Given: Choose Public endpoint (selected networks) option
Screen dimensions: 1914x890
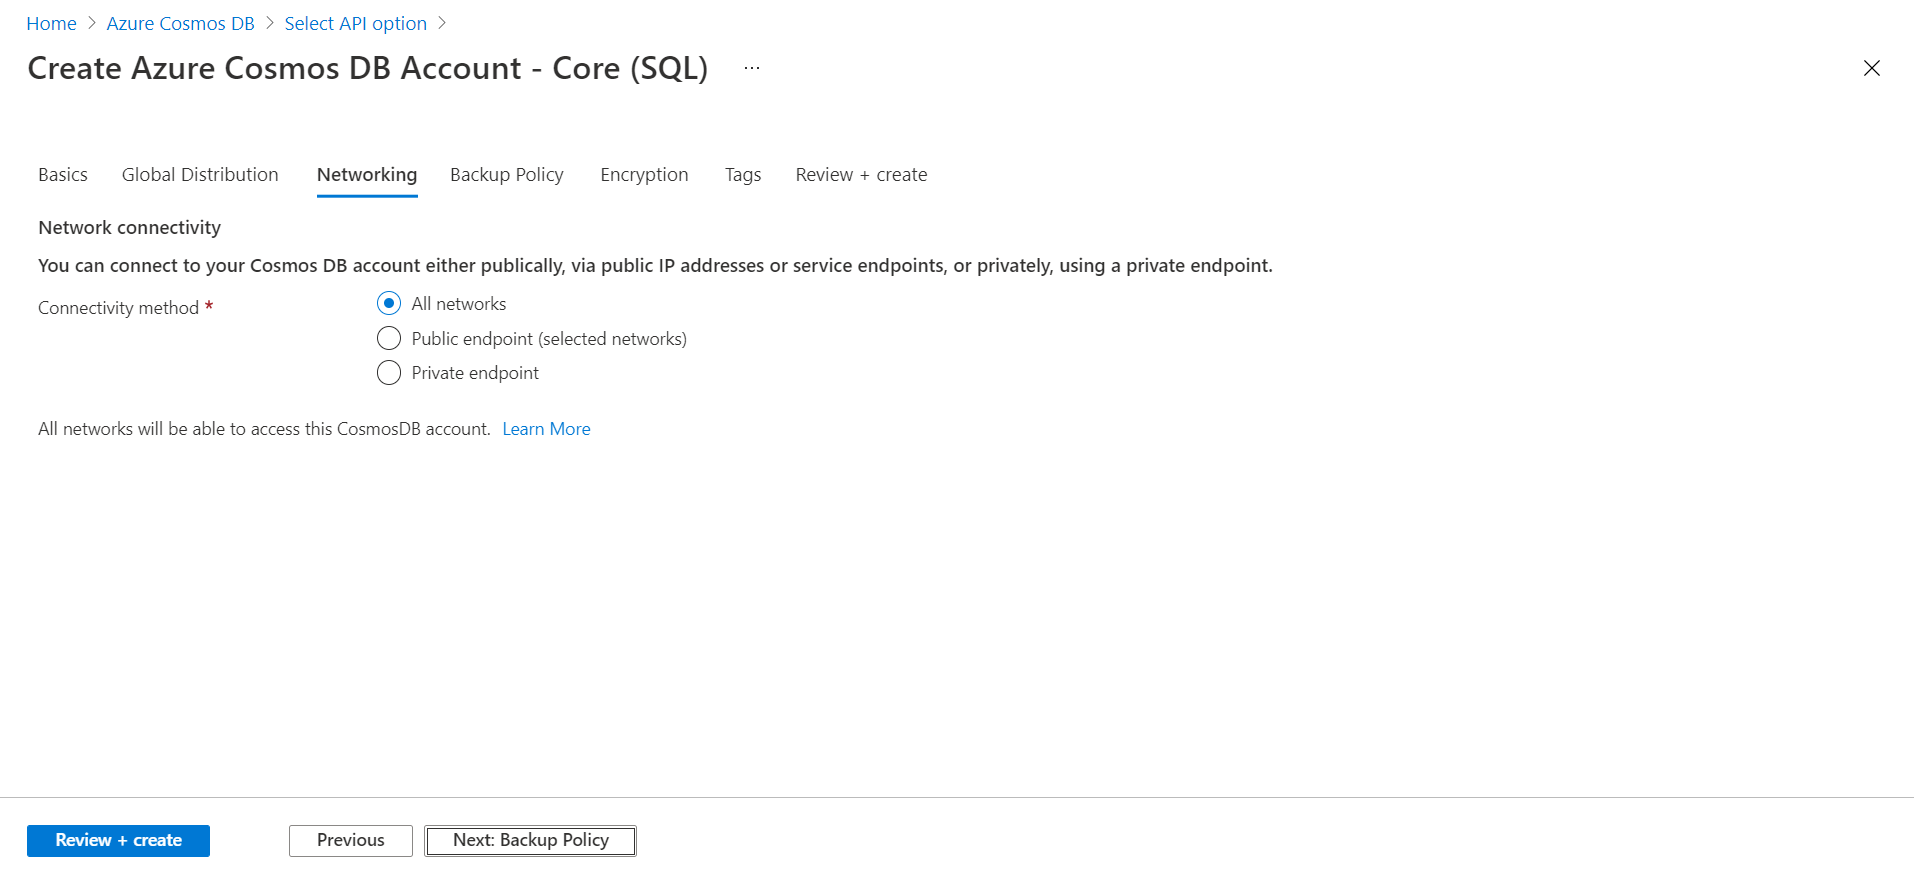Looking at the screenshot, I should point(389,338).
